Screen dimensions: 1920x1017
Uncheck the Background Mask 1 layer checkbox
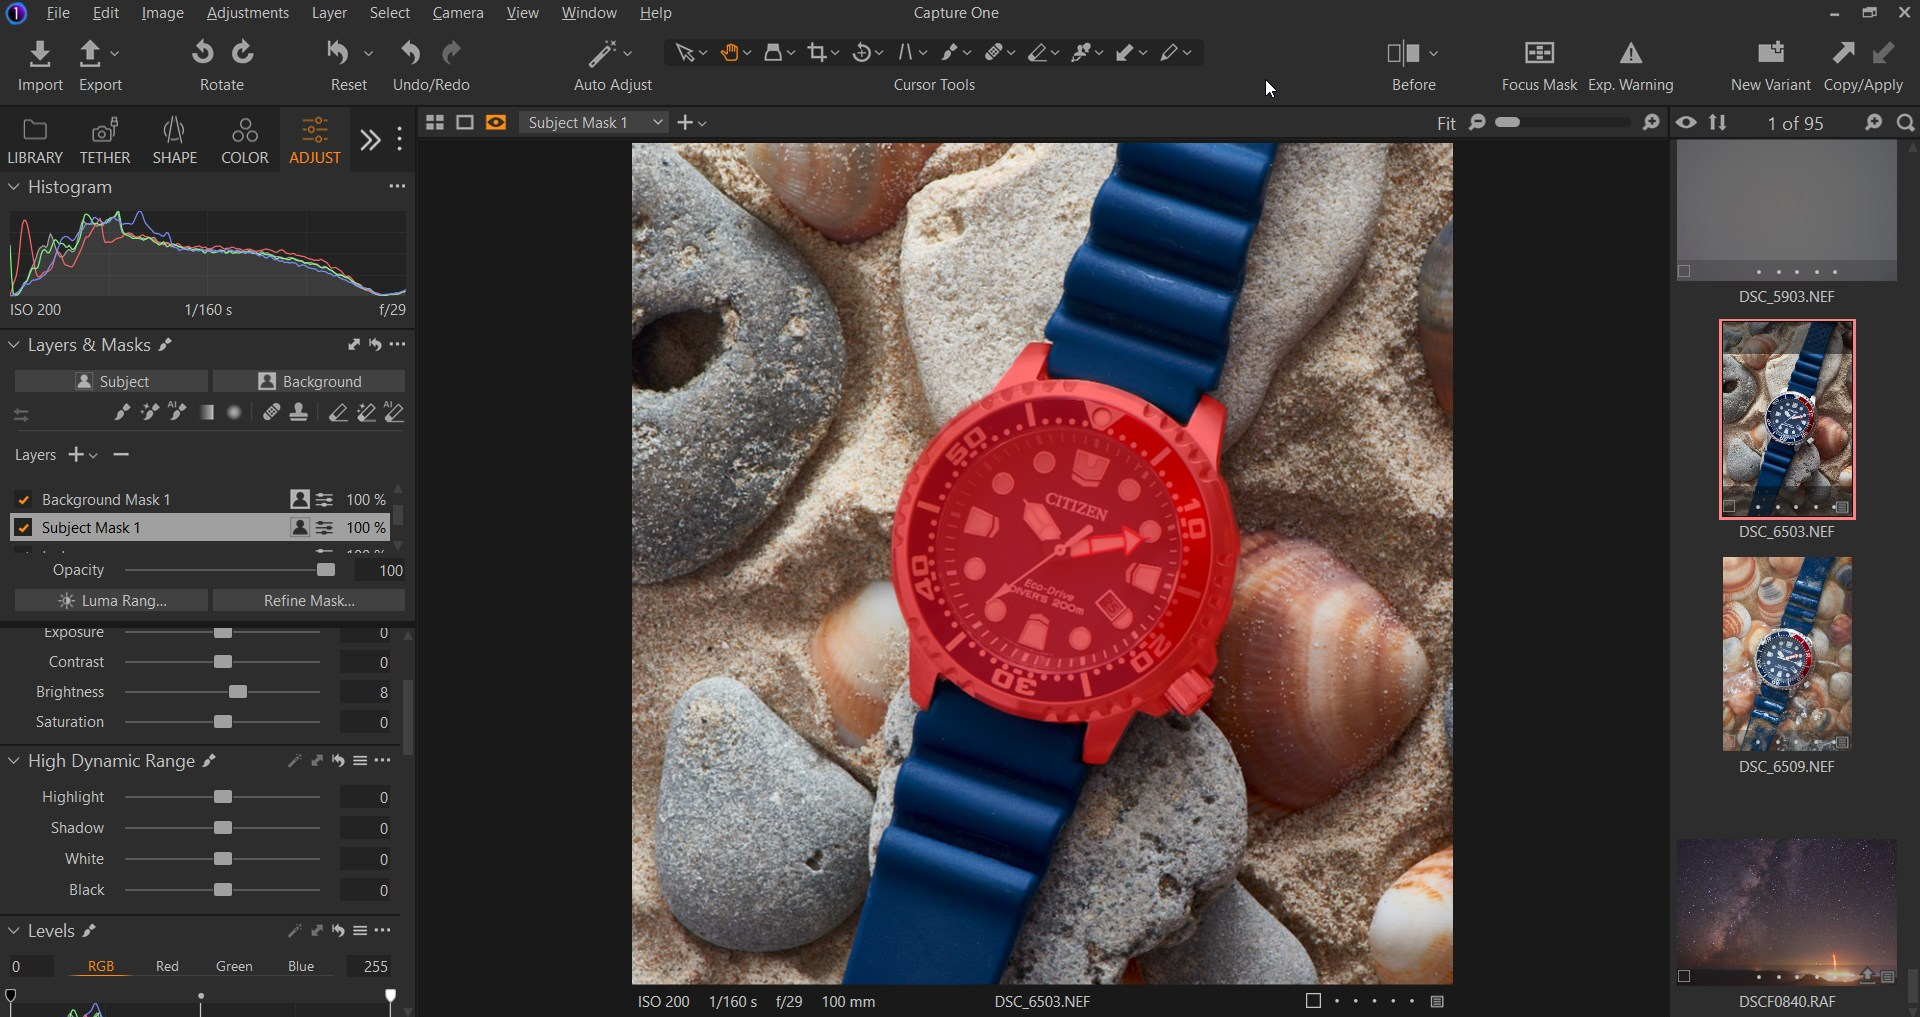[24, 500]
